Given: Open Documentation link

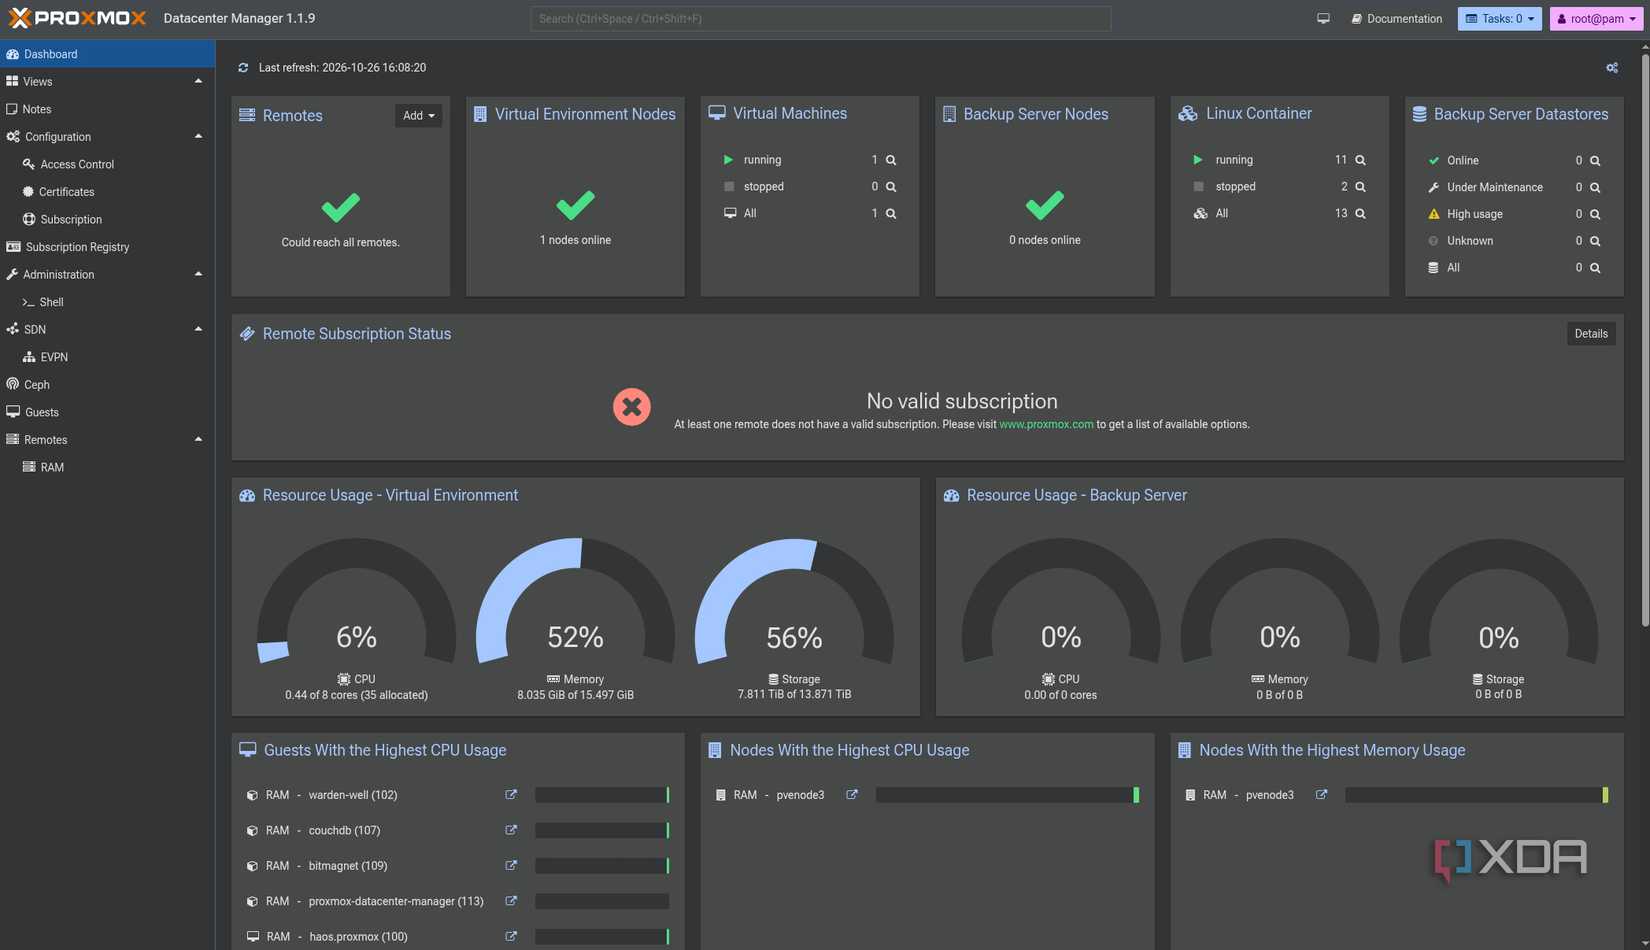Looking at the screenshot, I should point(1396,19).
